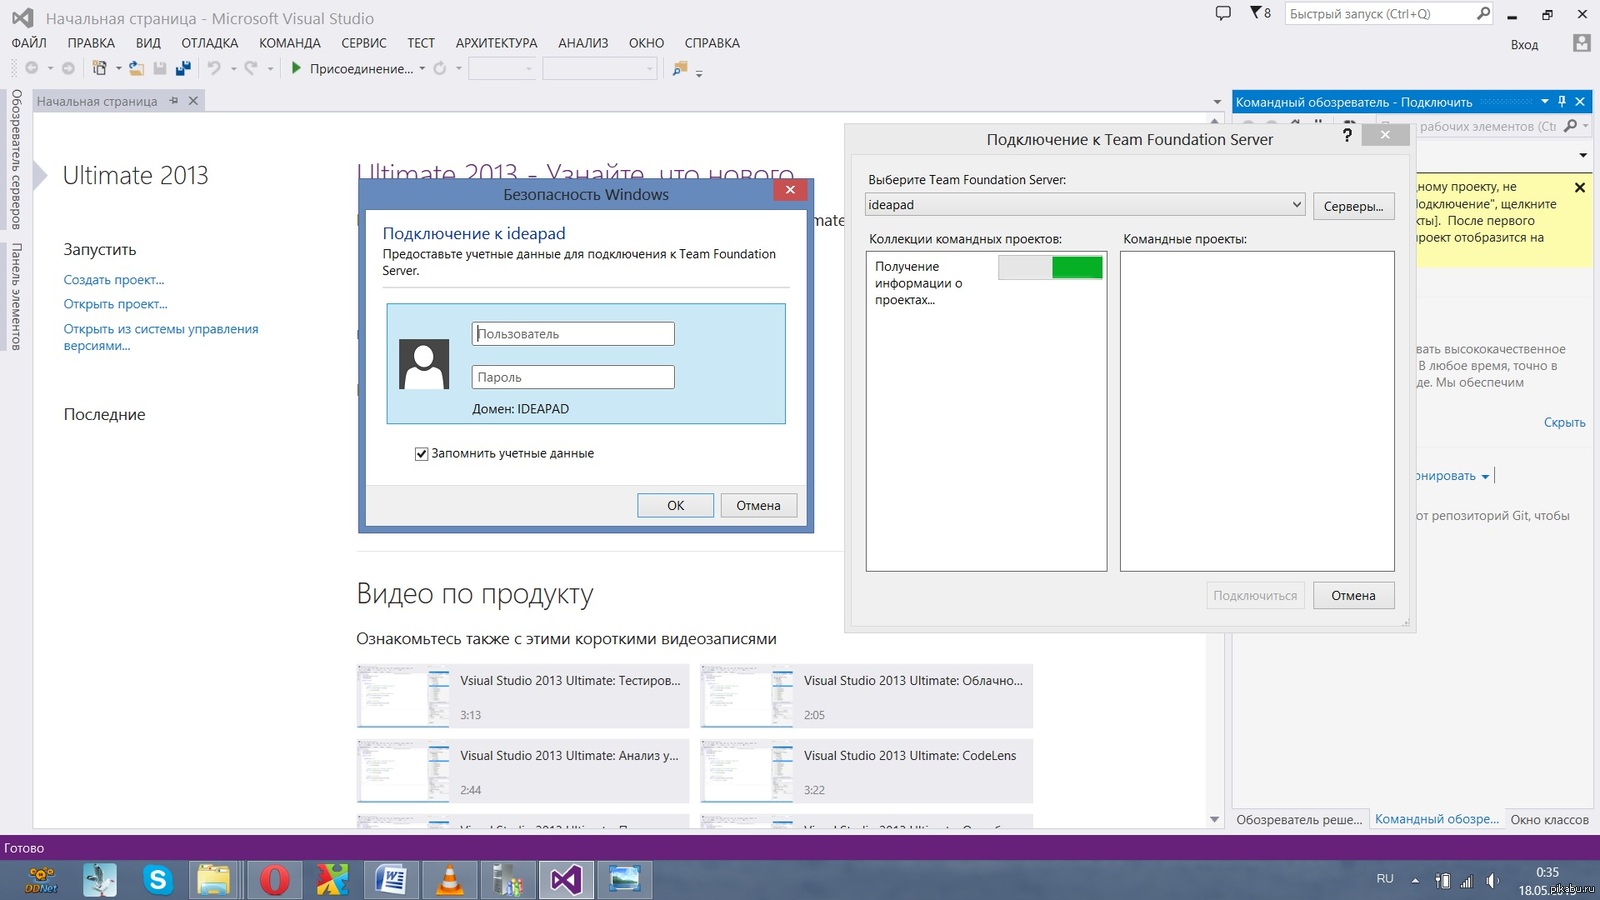This screenshot has height=900, width=1600.
Task: Open the КОМАНДА menu
Action: [290, 43]
